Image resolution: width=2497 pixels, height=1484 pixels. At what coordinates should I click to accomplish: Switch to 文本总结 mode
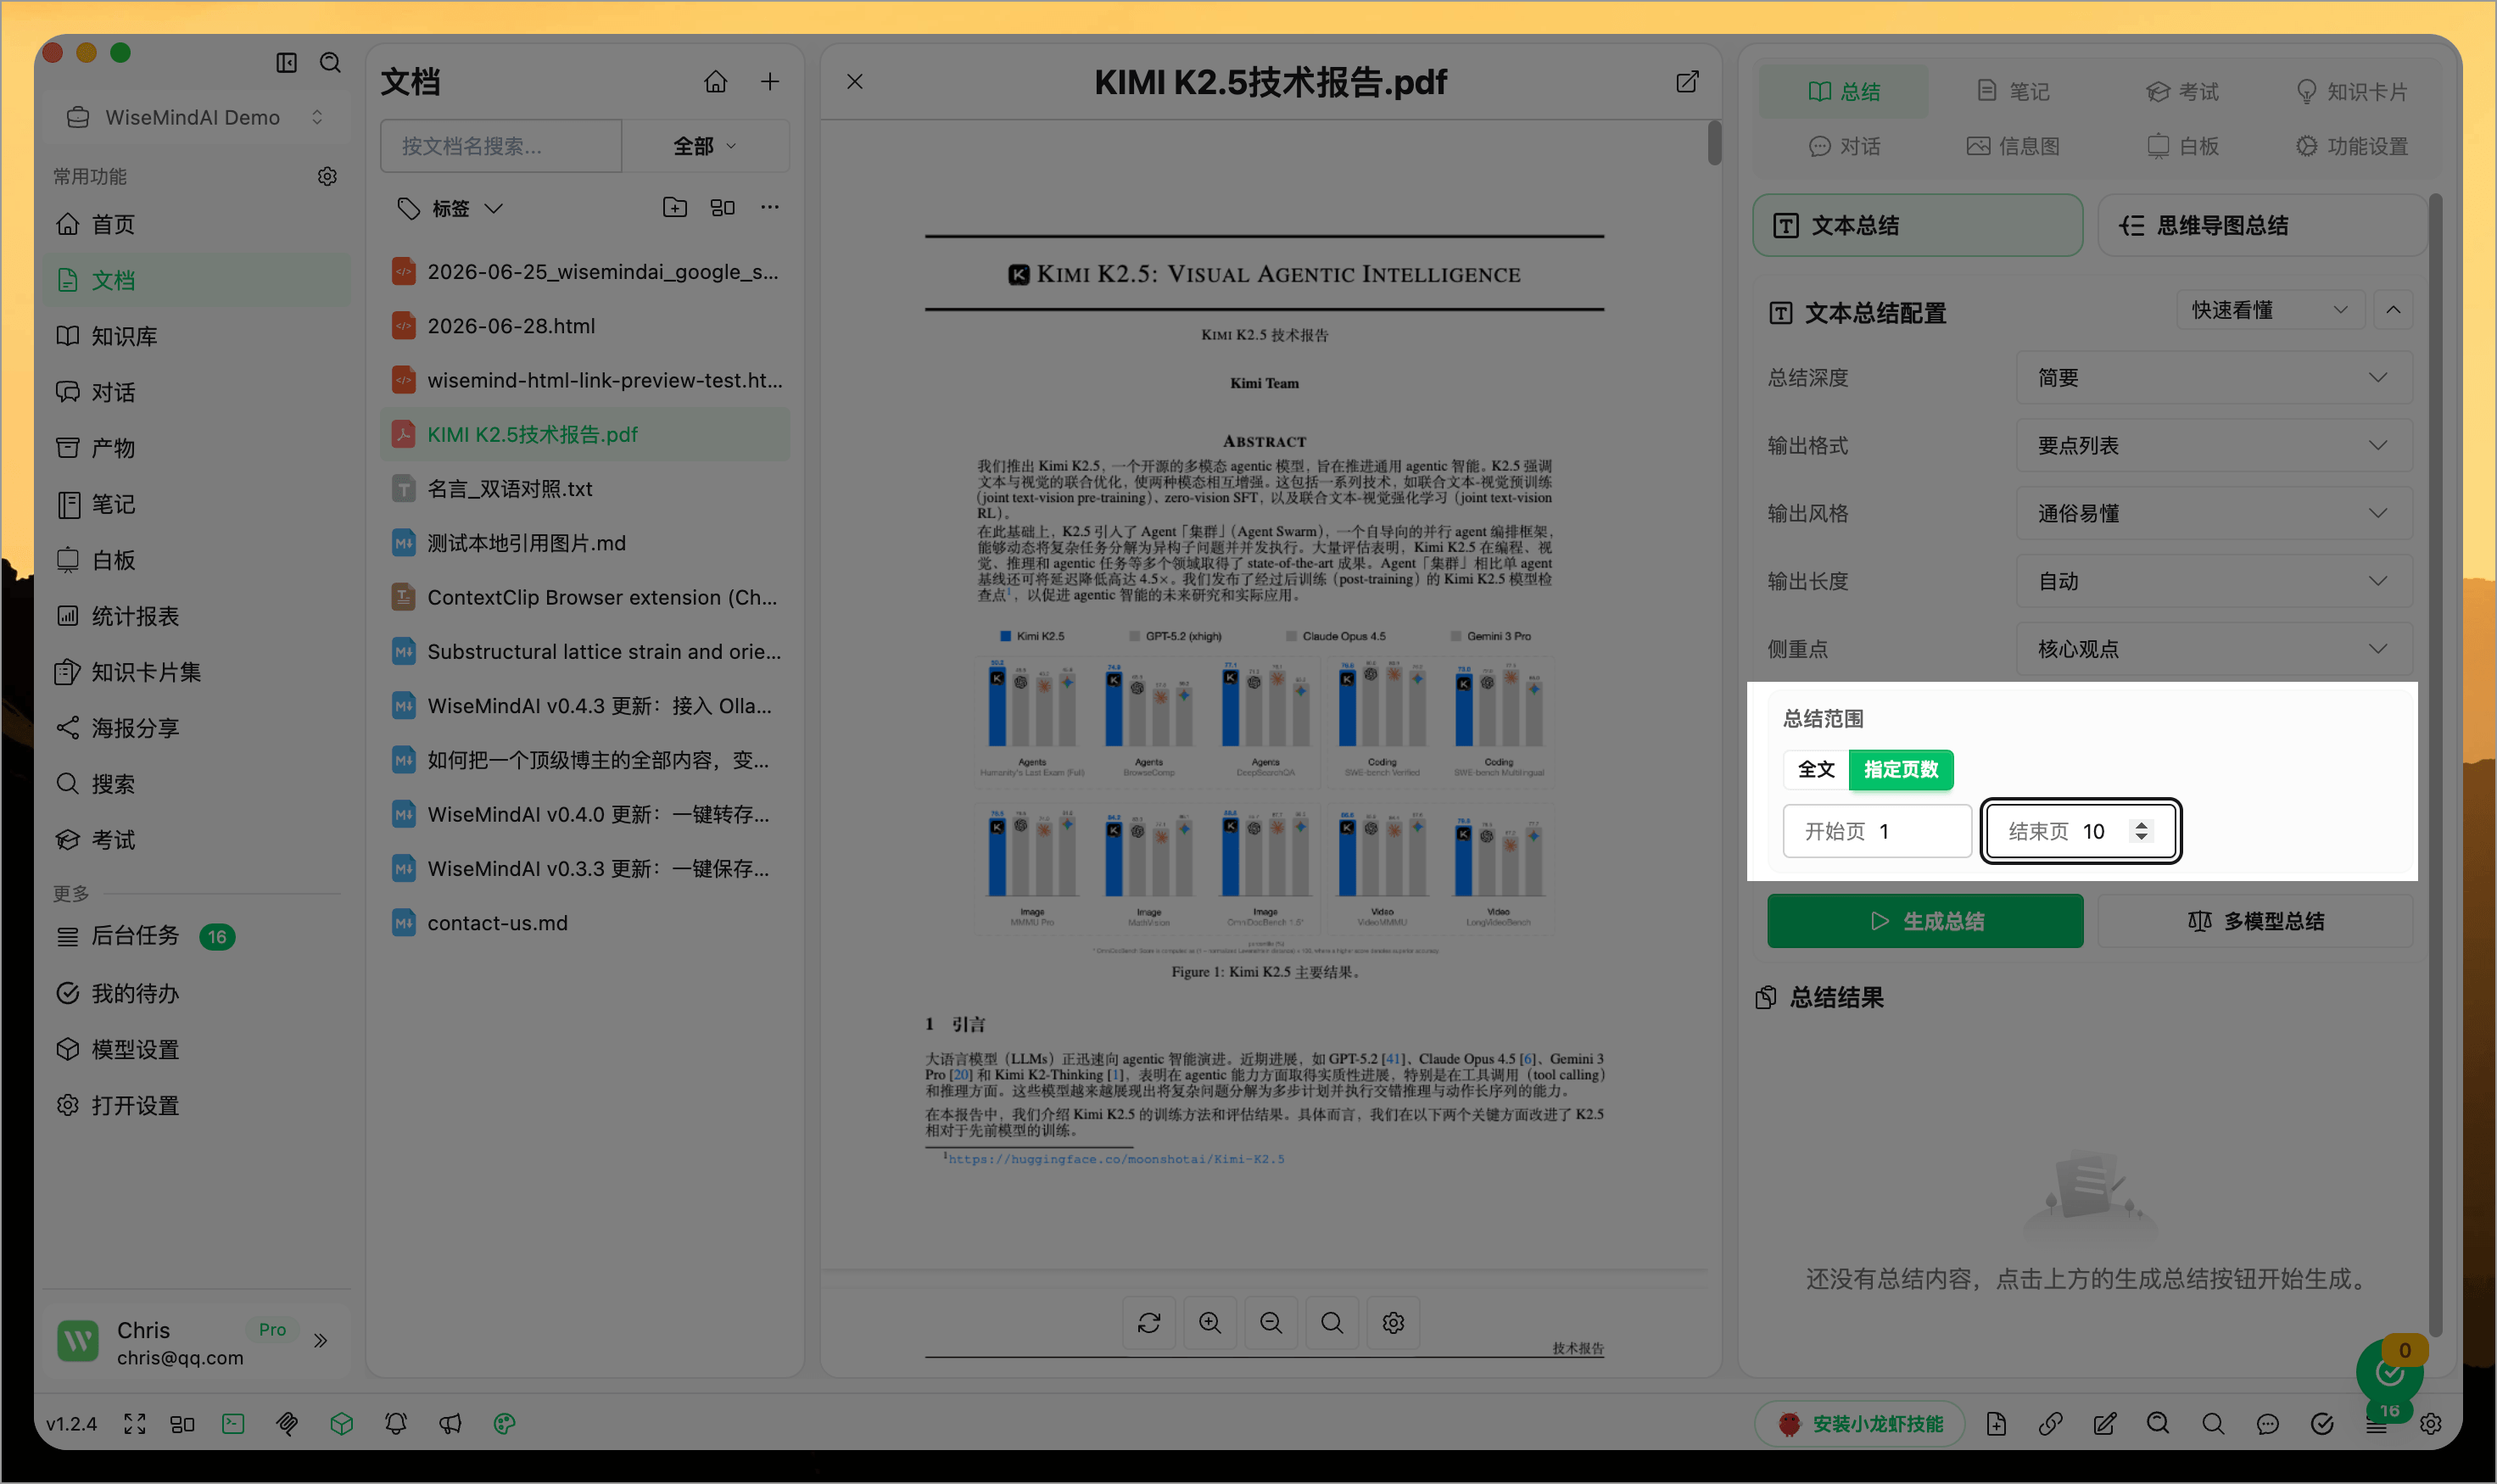coord(1917,225)
